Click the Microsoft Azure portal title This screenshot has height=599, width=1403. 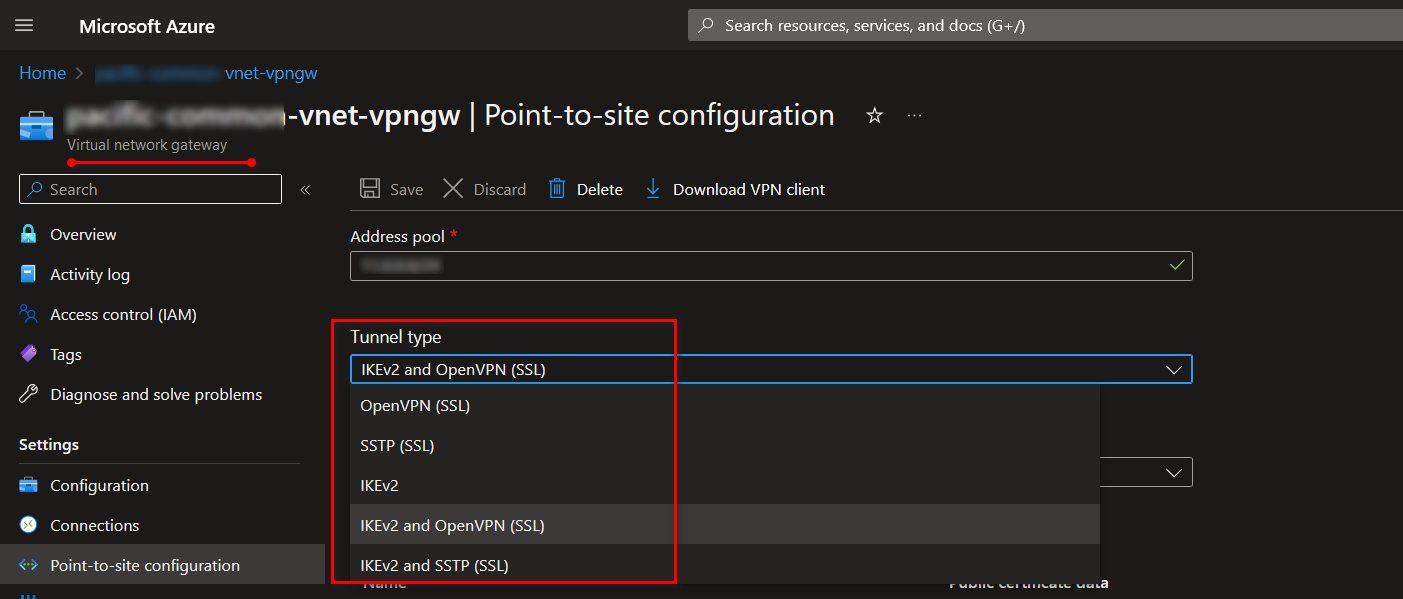coord(147,26)
